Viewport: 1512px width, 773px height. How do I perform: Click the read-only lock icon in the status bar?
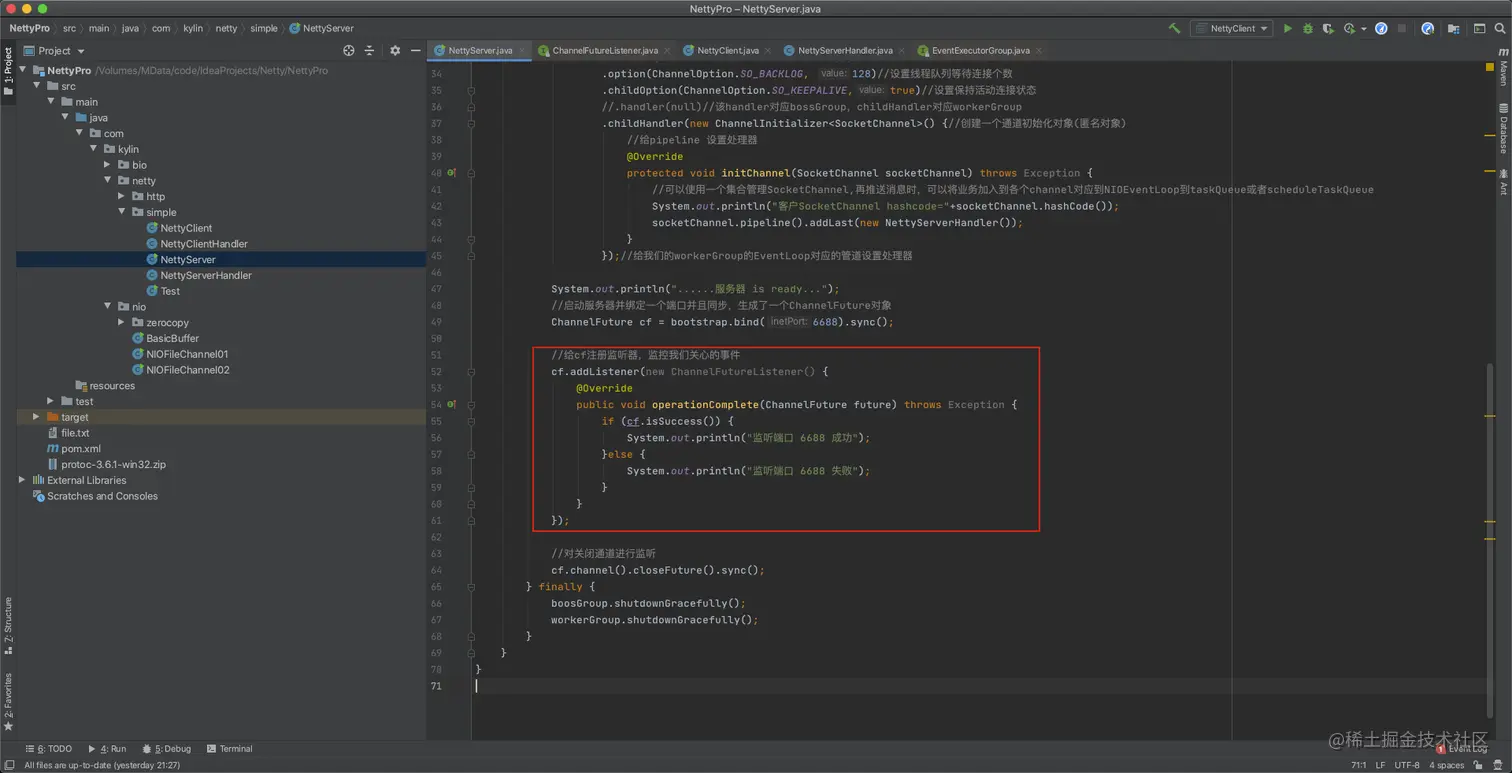point(1478,765)
